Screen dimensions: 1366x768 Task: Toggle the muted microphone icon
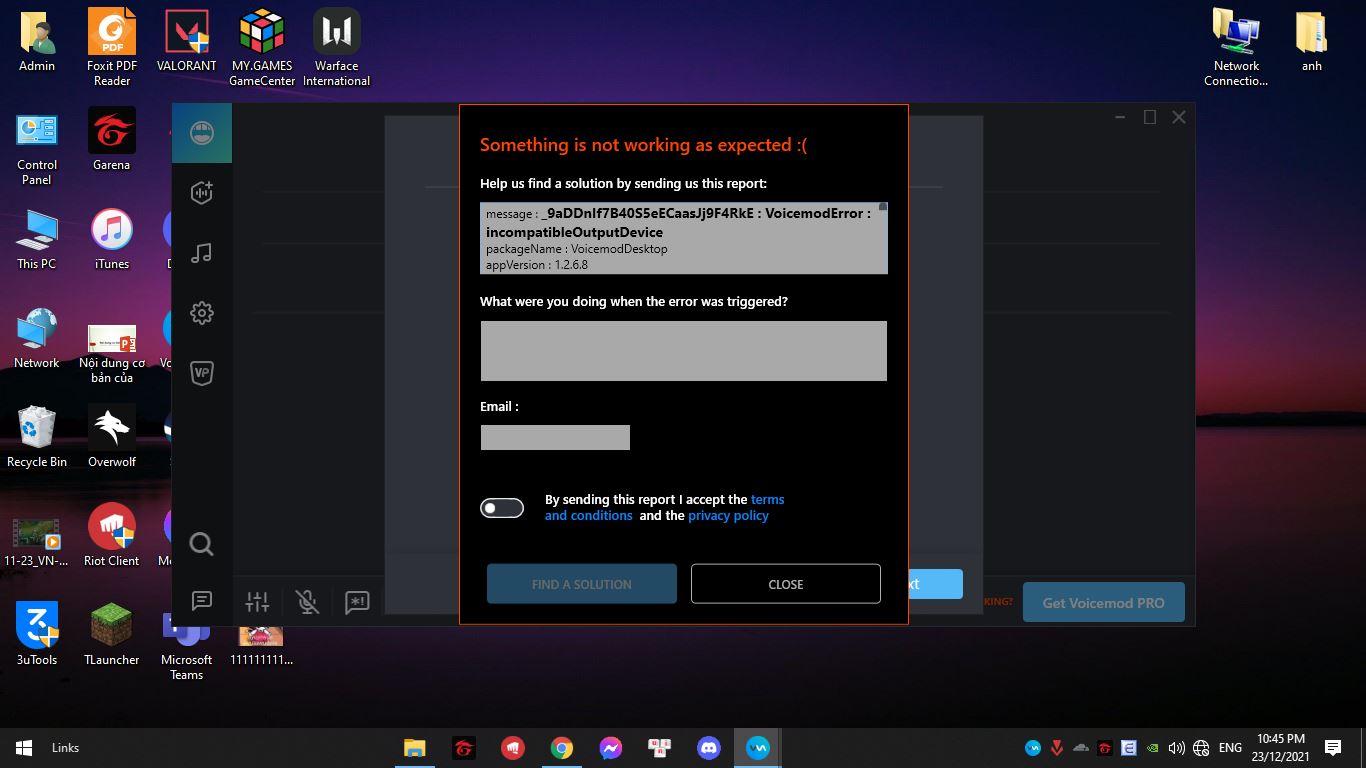tap(308, 601)
